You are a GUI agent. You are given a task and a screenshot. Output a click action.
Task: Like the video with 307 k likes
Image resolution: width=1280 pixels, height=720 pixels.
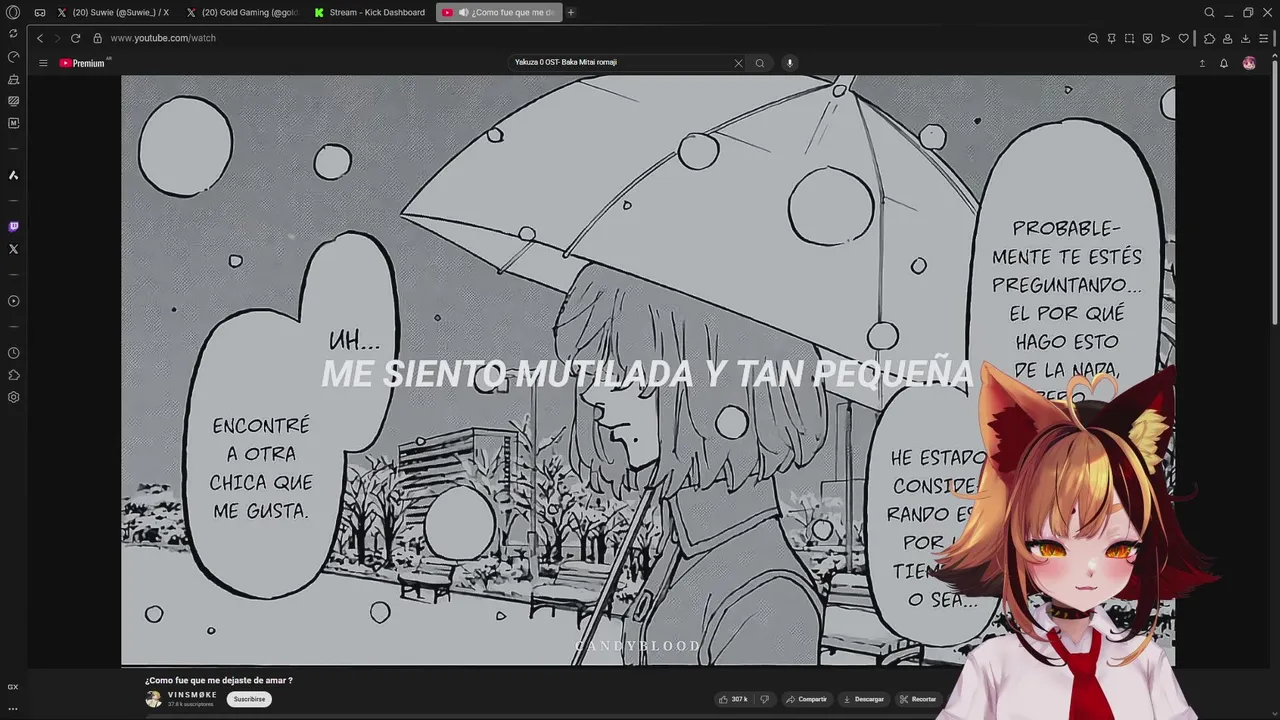click(x=733, y=699)
